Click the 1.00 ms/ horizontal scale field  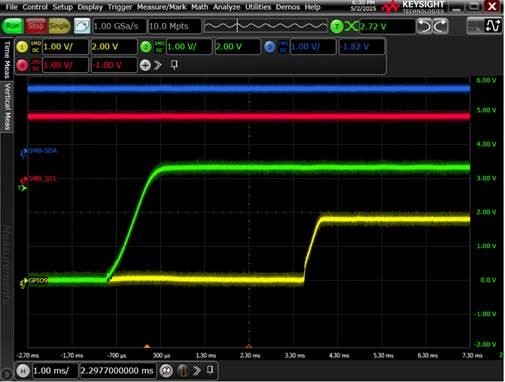click(55, 371)
